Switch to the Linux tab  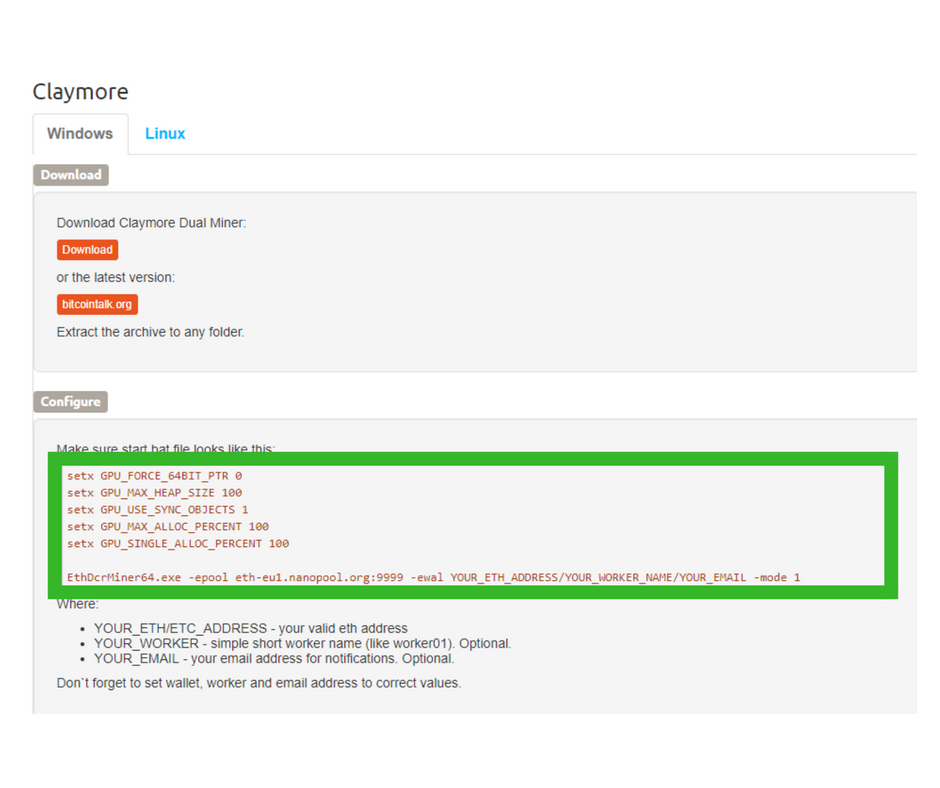point(165,134)
